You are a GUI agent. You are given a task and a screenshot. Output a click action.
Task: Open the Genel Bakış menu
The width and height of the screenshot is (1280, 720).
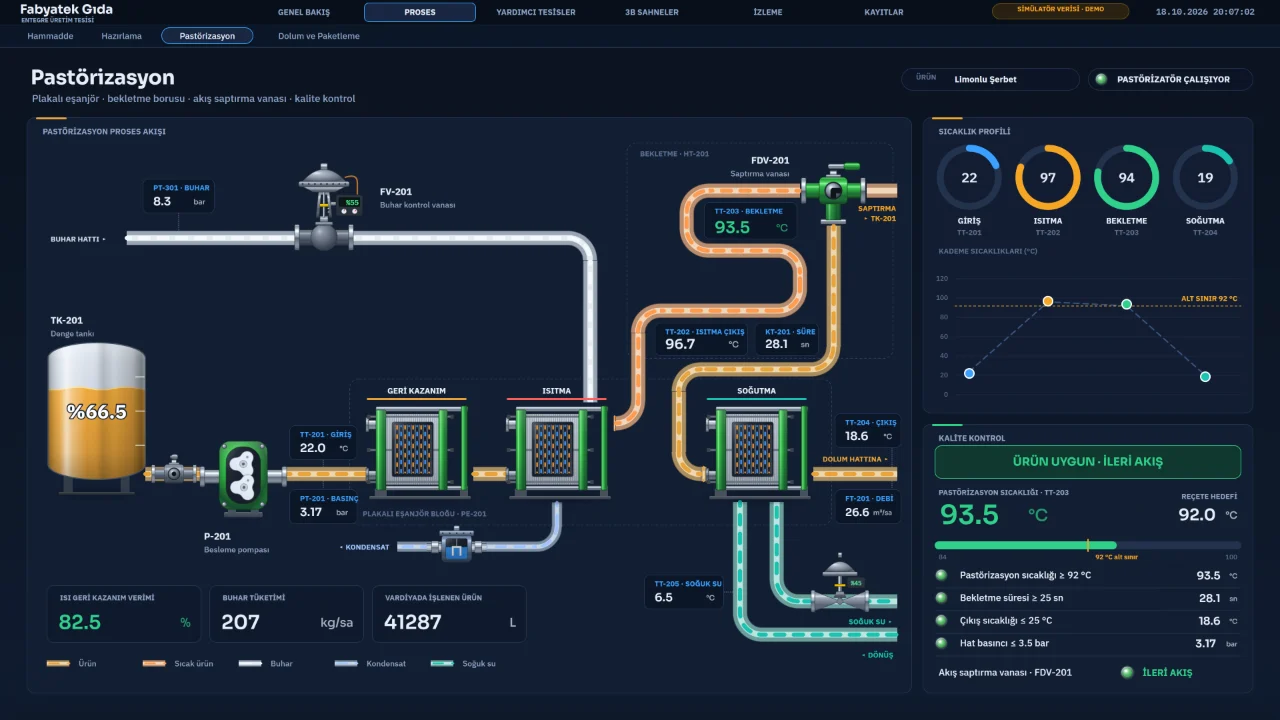click(304, 12)
